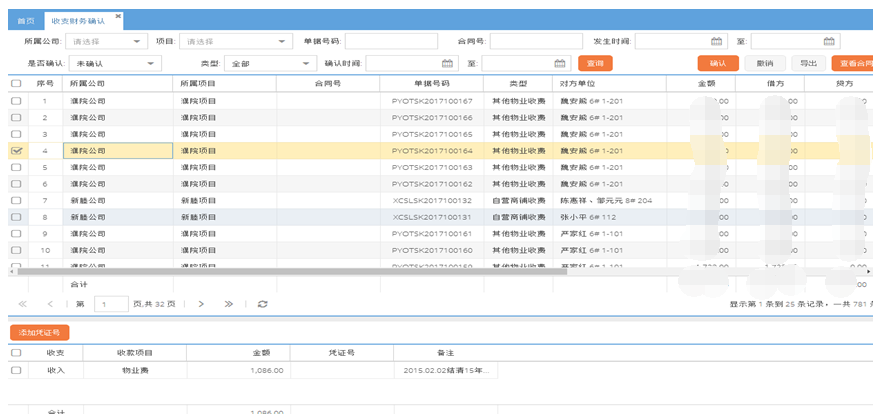This screenshot has height=416, width=894.
Task: Focus the 合同号 filter input field
Action: pyautogui.click(x=536, y=41)
